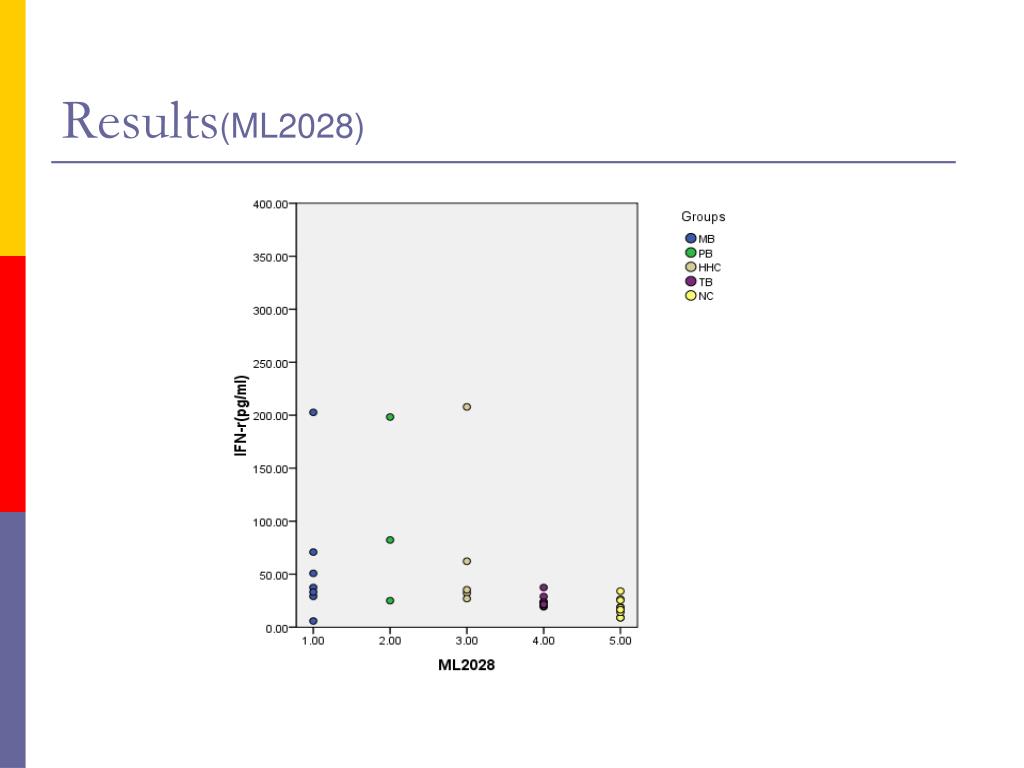Screen dimensions: 1024x768
Task: Click the TB purple legend swatch
Action: point(690,281)
